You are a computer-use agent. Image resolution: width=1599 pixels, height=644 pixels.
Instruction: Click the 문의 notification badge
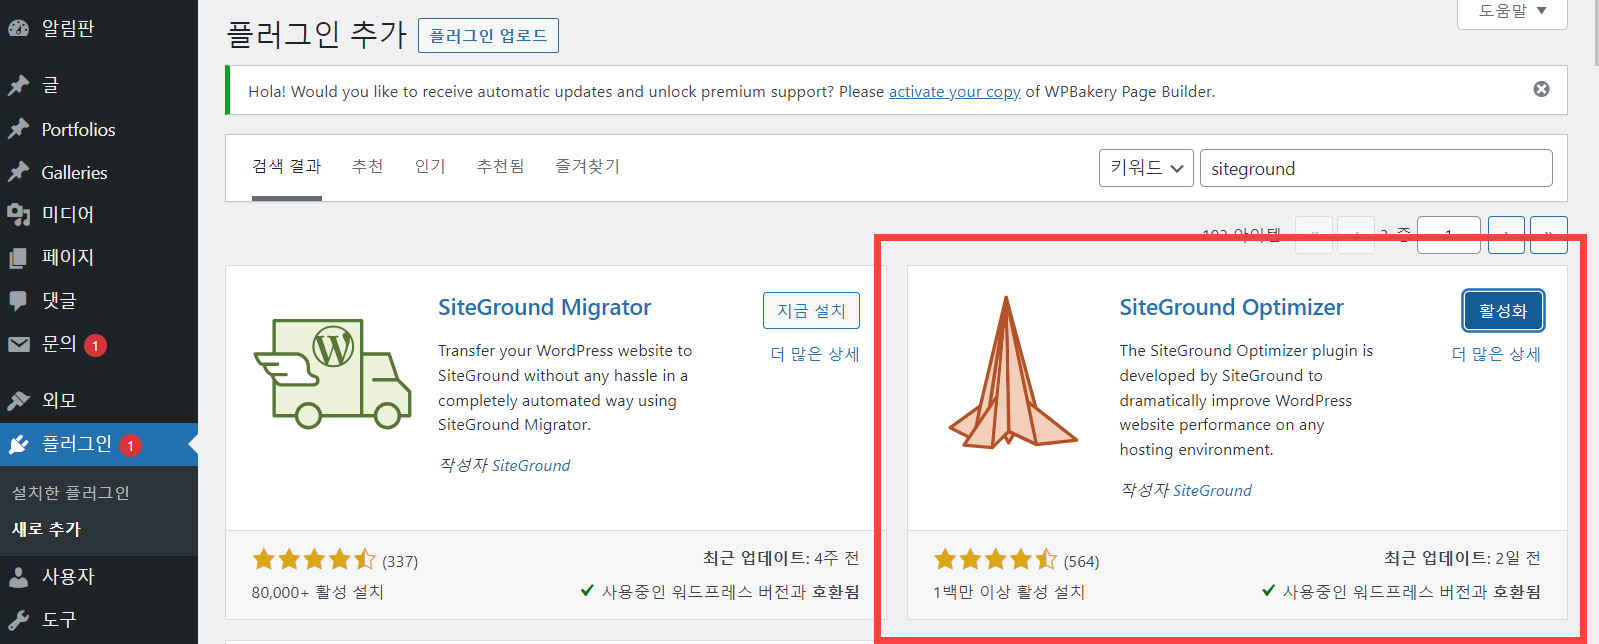click(x=95, y=345)
